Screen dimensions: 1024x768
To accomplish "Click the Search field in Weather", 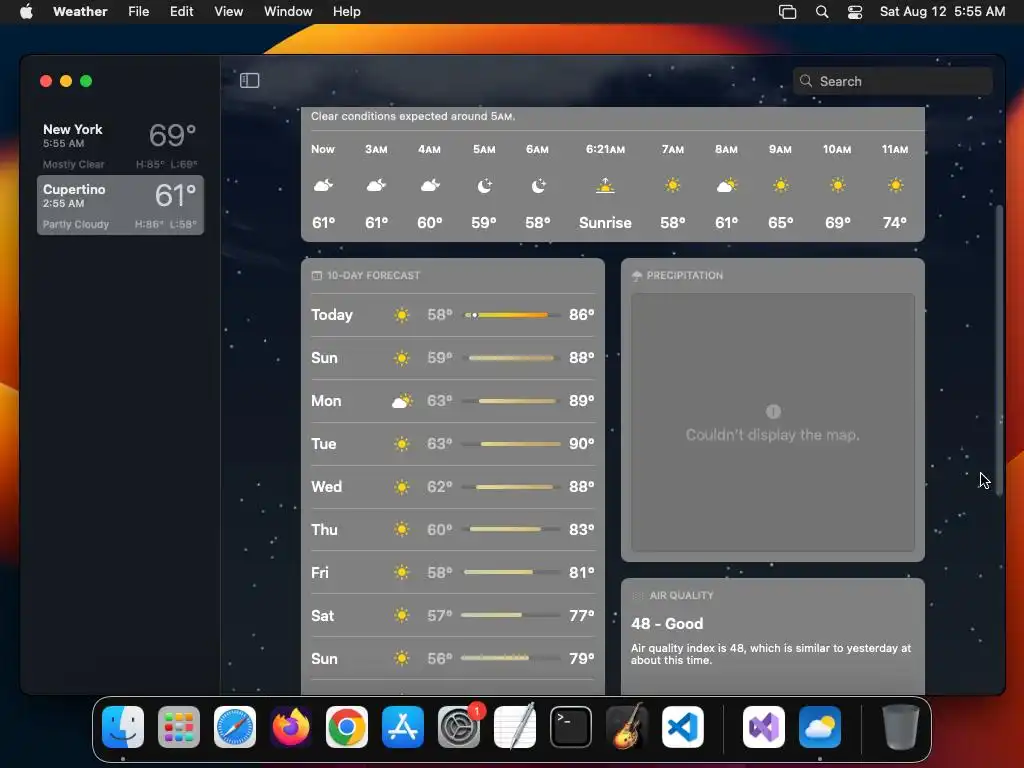I will pyautogui.click(x=892, y=81).
